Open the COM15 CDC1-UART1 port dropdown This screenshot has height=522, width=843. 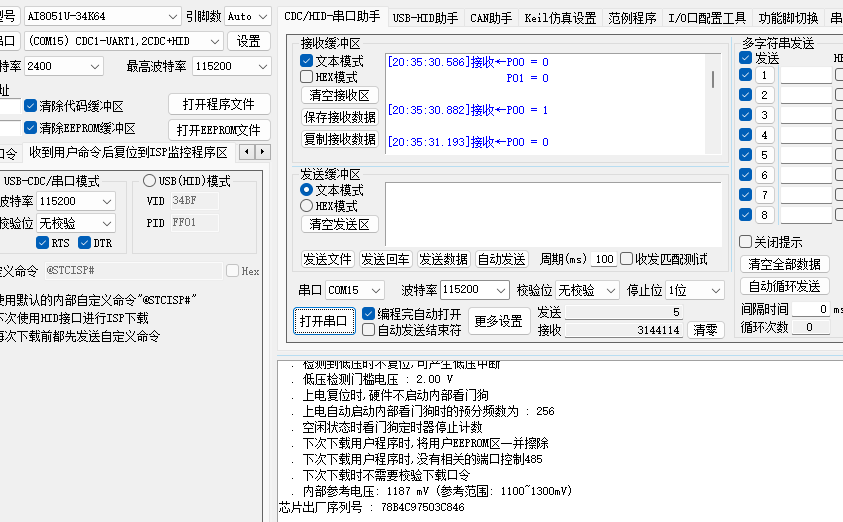pos(123,41)
